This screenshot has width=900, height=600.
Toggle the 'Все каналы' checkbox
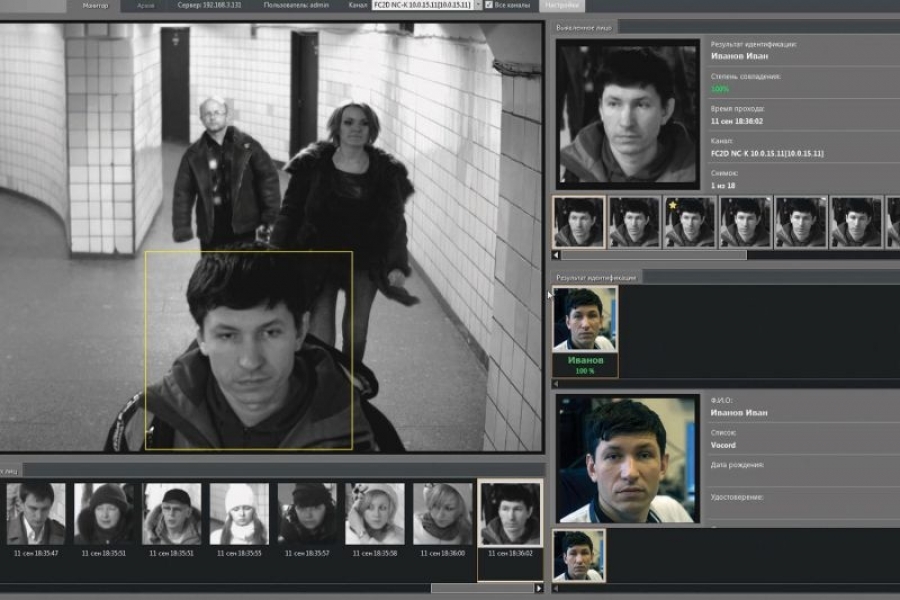click(x=489, y=5)
